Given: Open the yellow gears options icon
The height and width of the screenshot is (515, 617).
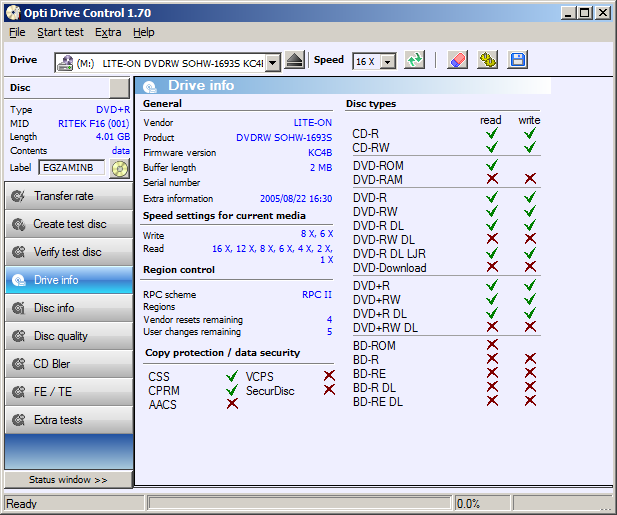Looking at the screenshot, I should tap(487, 60).
